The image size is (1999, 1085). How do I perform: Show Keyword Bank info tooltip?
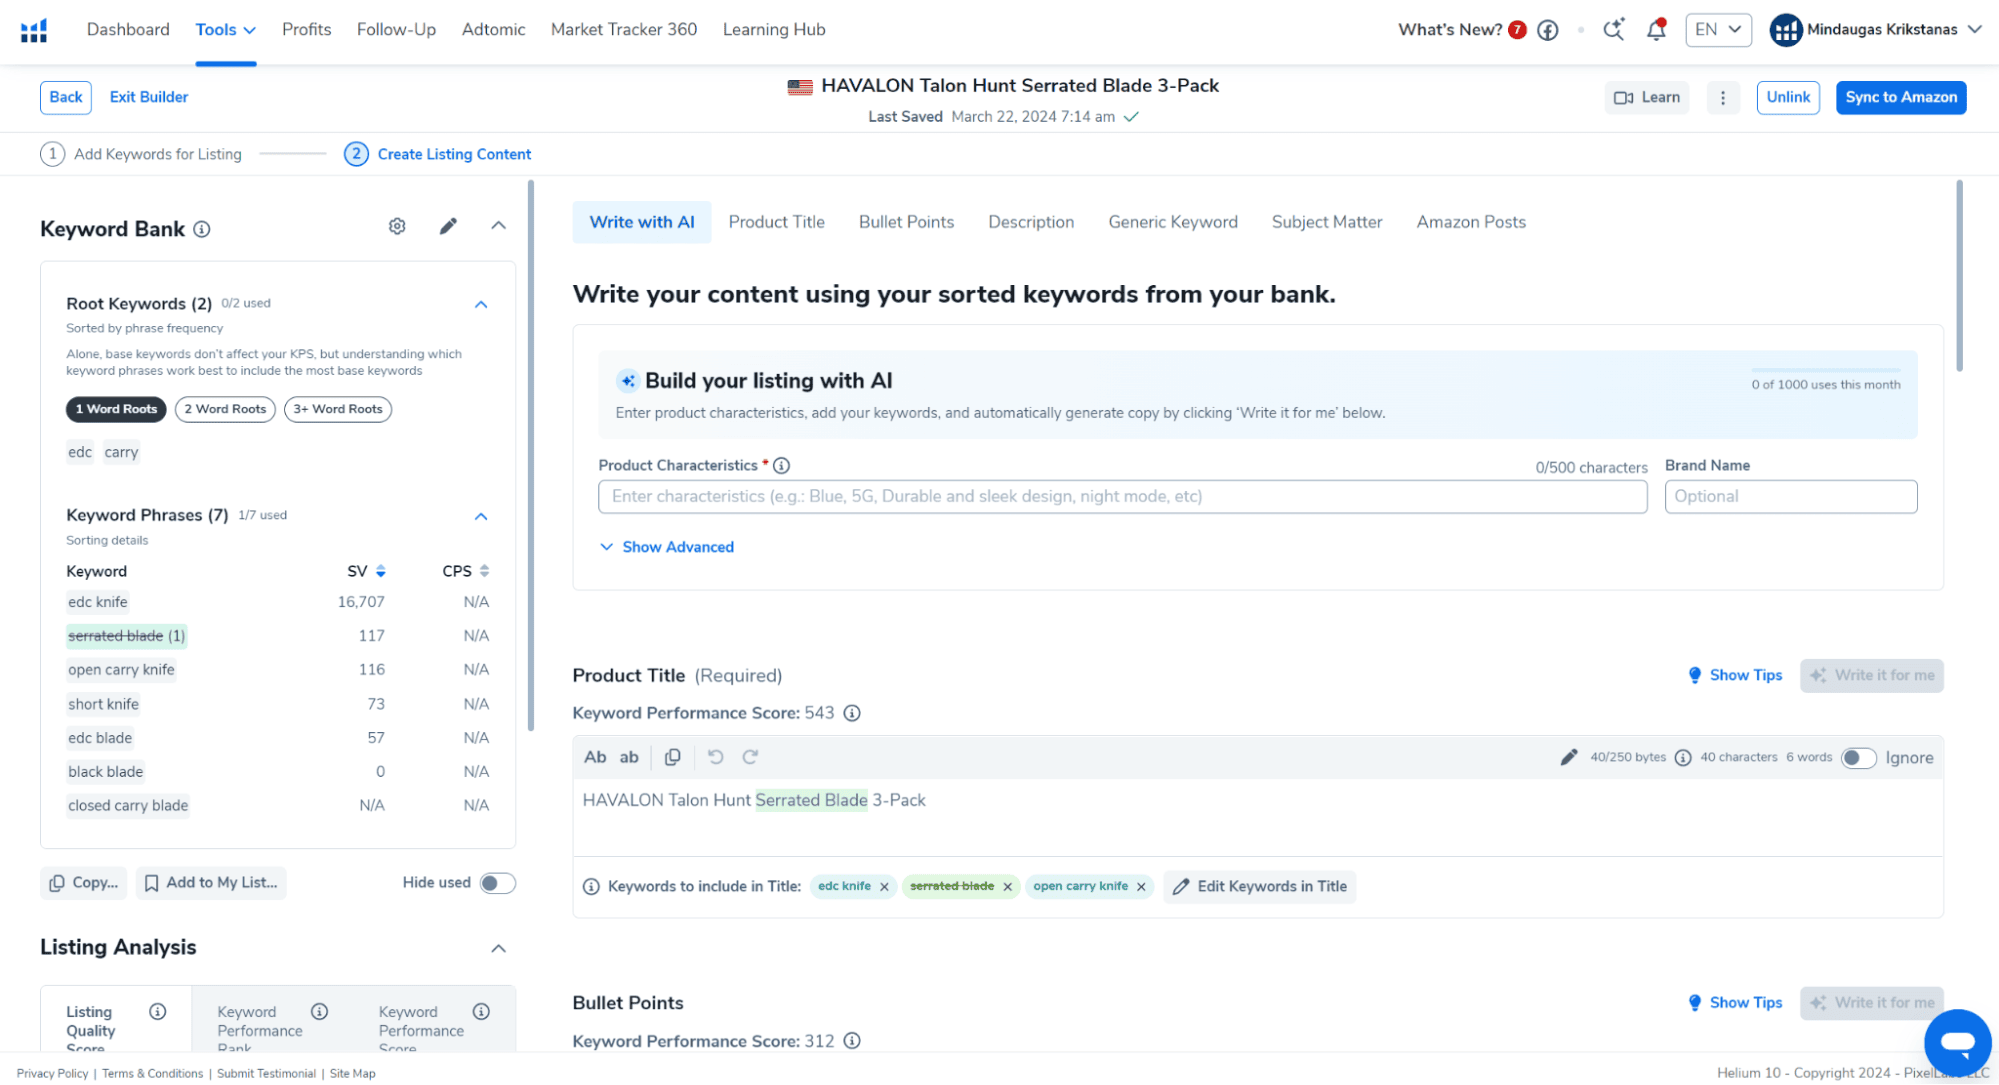coord(202,229)
